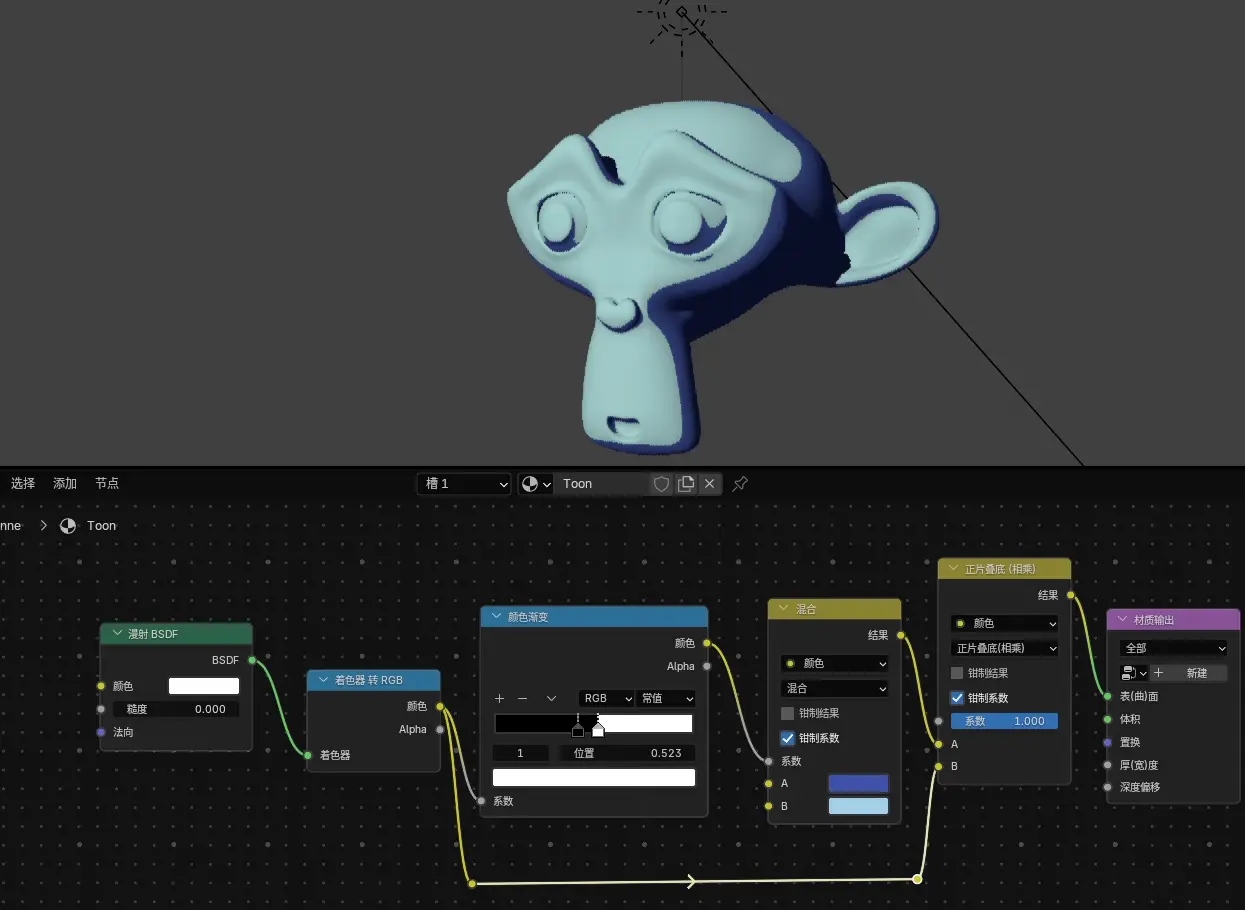Collapse the 混合 node

pos(784,609)
